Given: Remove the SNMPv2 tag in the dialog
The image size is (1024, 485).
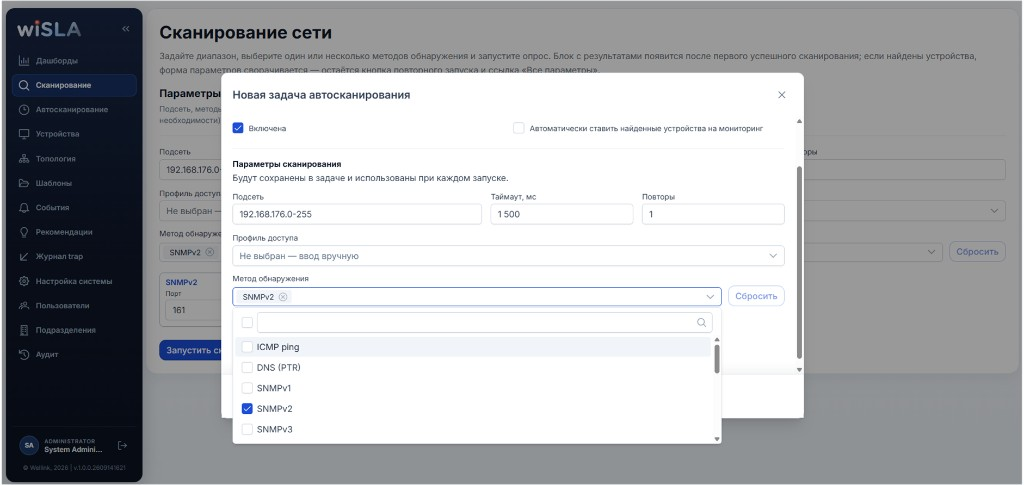Looking at the screenshot, I should (x=283, y=296).
